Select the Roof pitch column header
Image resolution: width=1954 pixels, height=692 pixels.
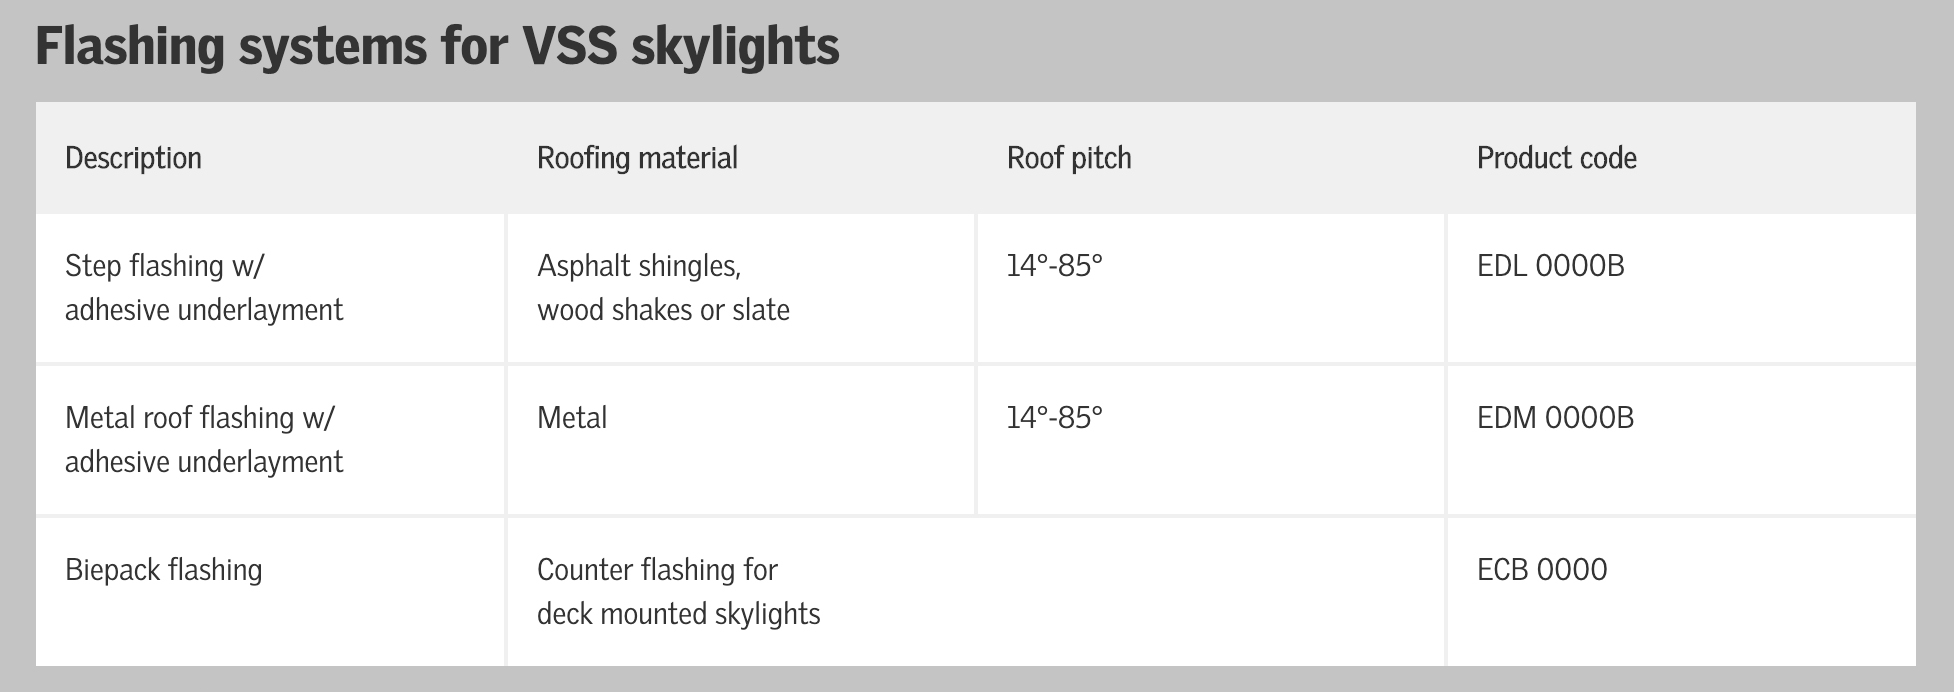(1069, 158)
